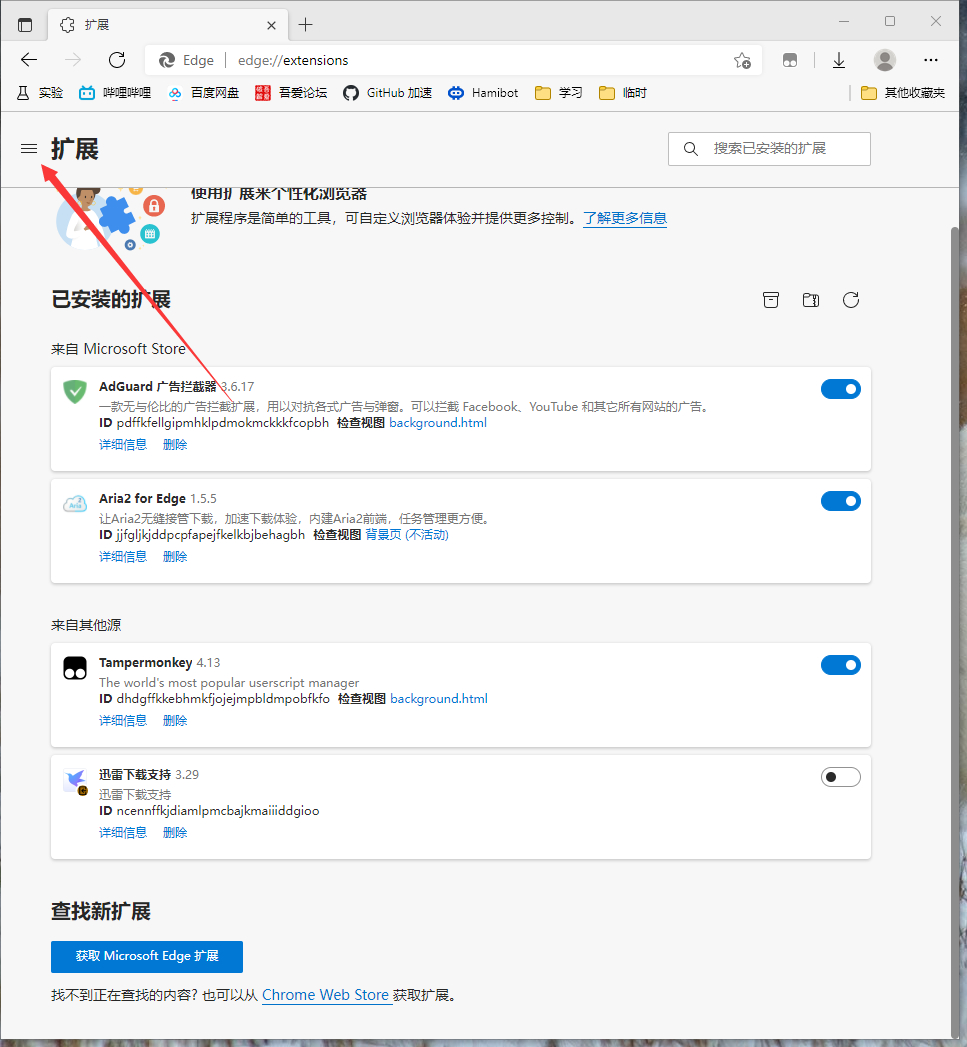Open Edge settings and more menu
Screen dimensions: 967x1047
[x=931, y=60]
